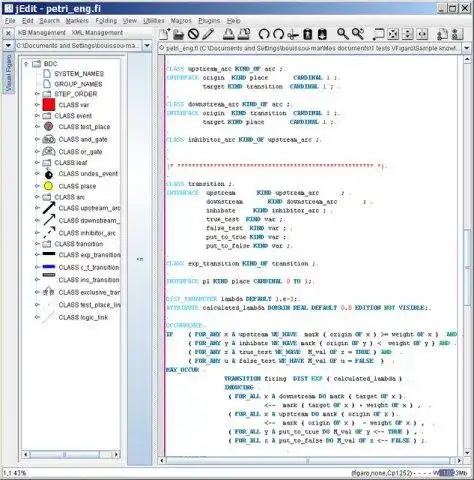Click the Split Horizontally icon

tap(408, 34)
